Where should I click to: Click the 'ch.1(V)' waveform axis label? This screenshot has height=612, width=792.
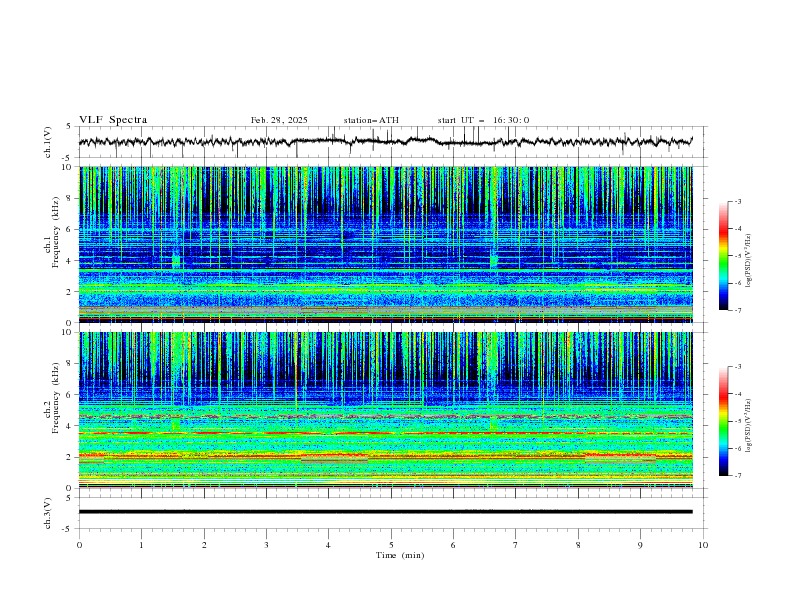coord(48,142)
